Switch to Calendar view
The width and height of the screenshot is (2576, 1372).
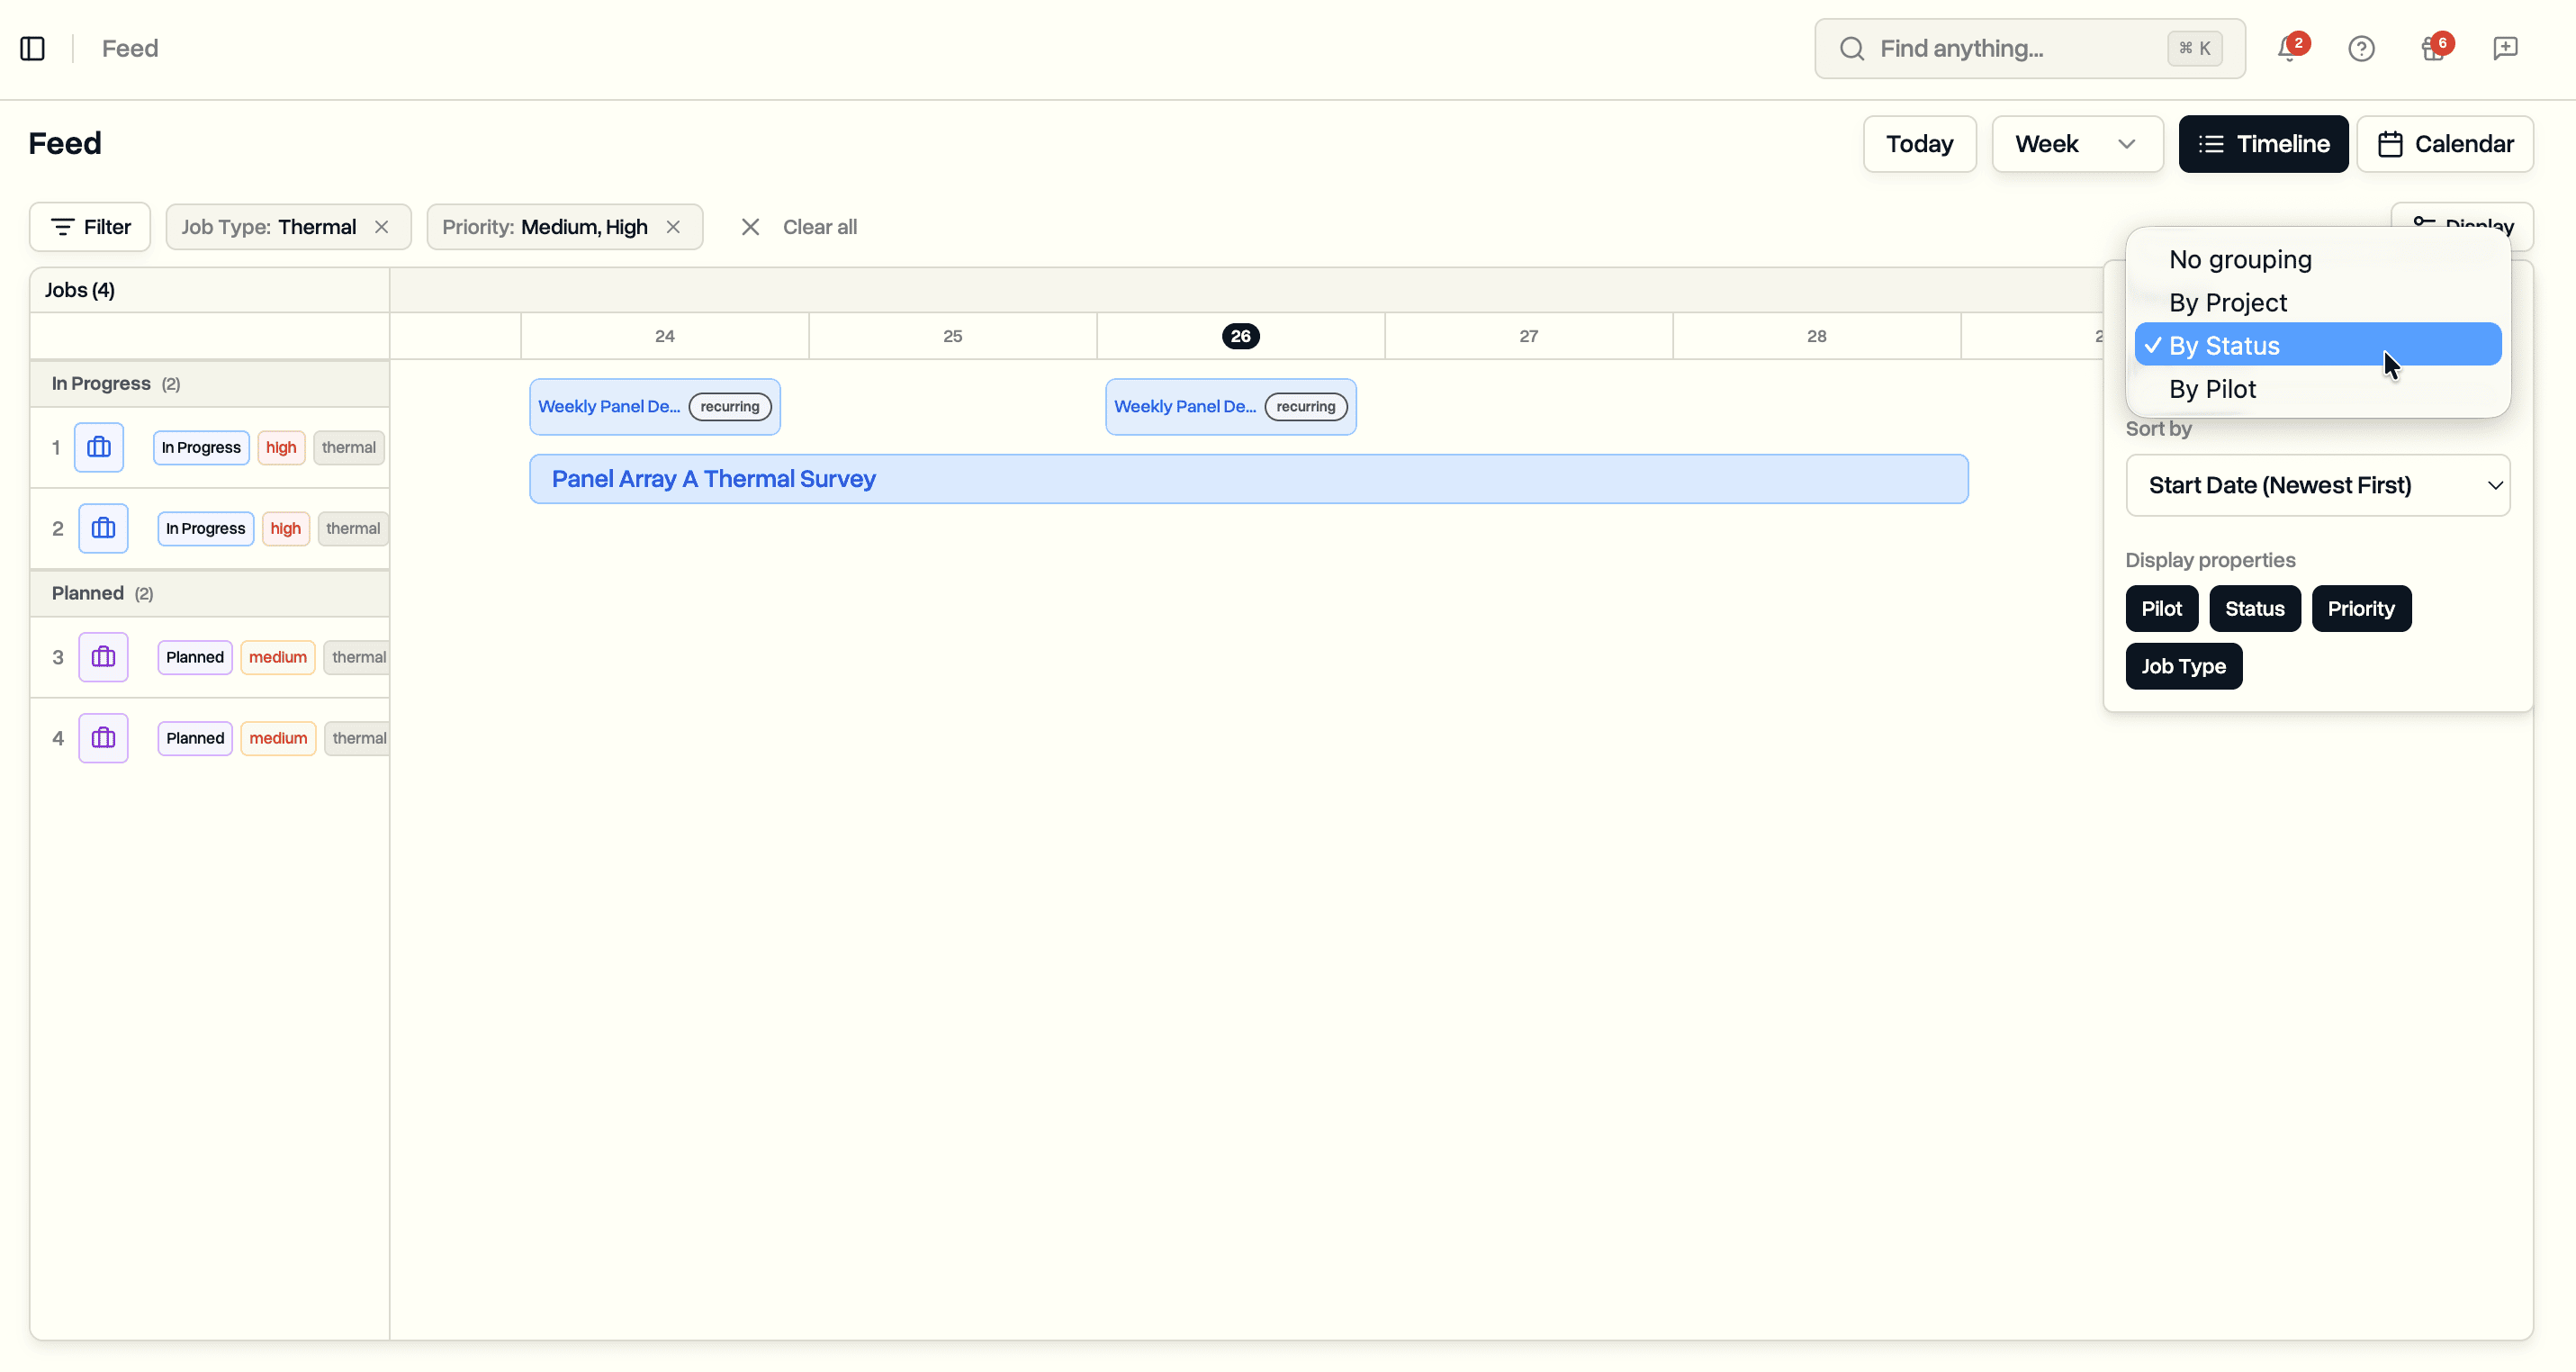(2444, 143)
